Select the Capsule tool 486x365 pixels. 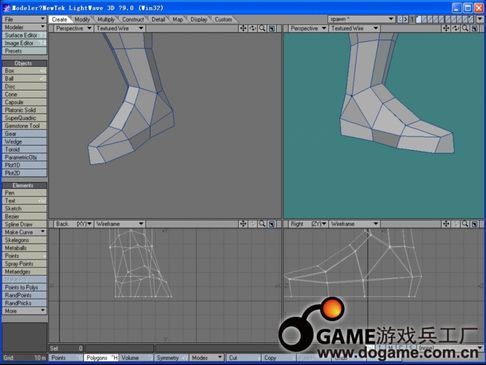tap(24, 102)
